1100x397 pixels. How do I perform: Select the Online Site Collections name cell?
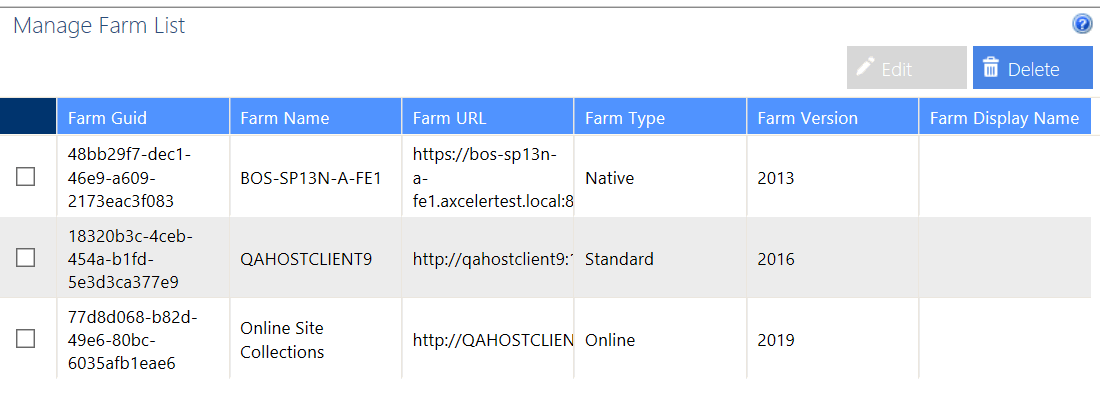tap(316, 339)
